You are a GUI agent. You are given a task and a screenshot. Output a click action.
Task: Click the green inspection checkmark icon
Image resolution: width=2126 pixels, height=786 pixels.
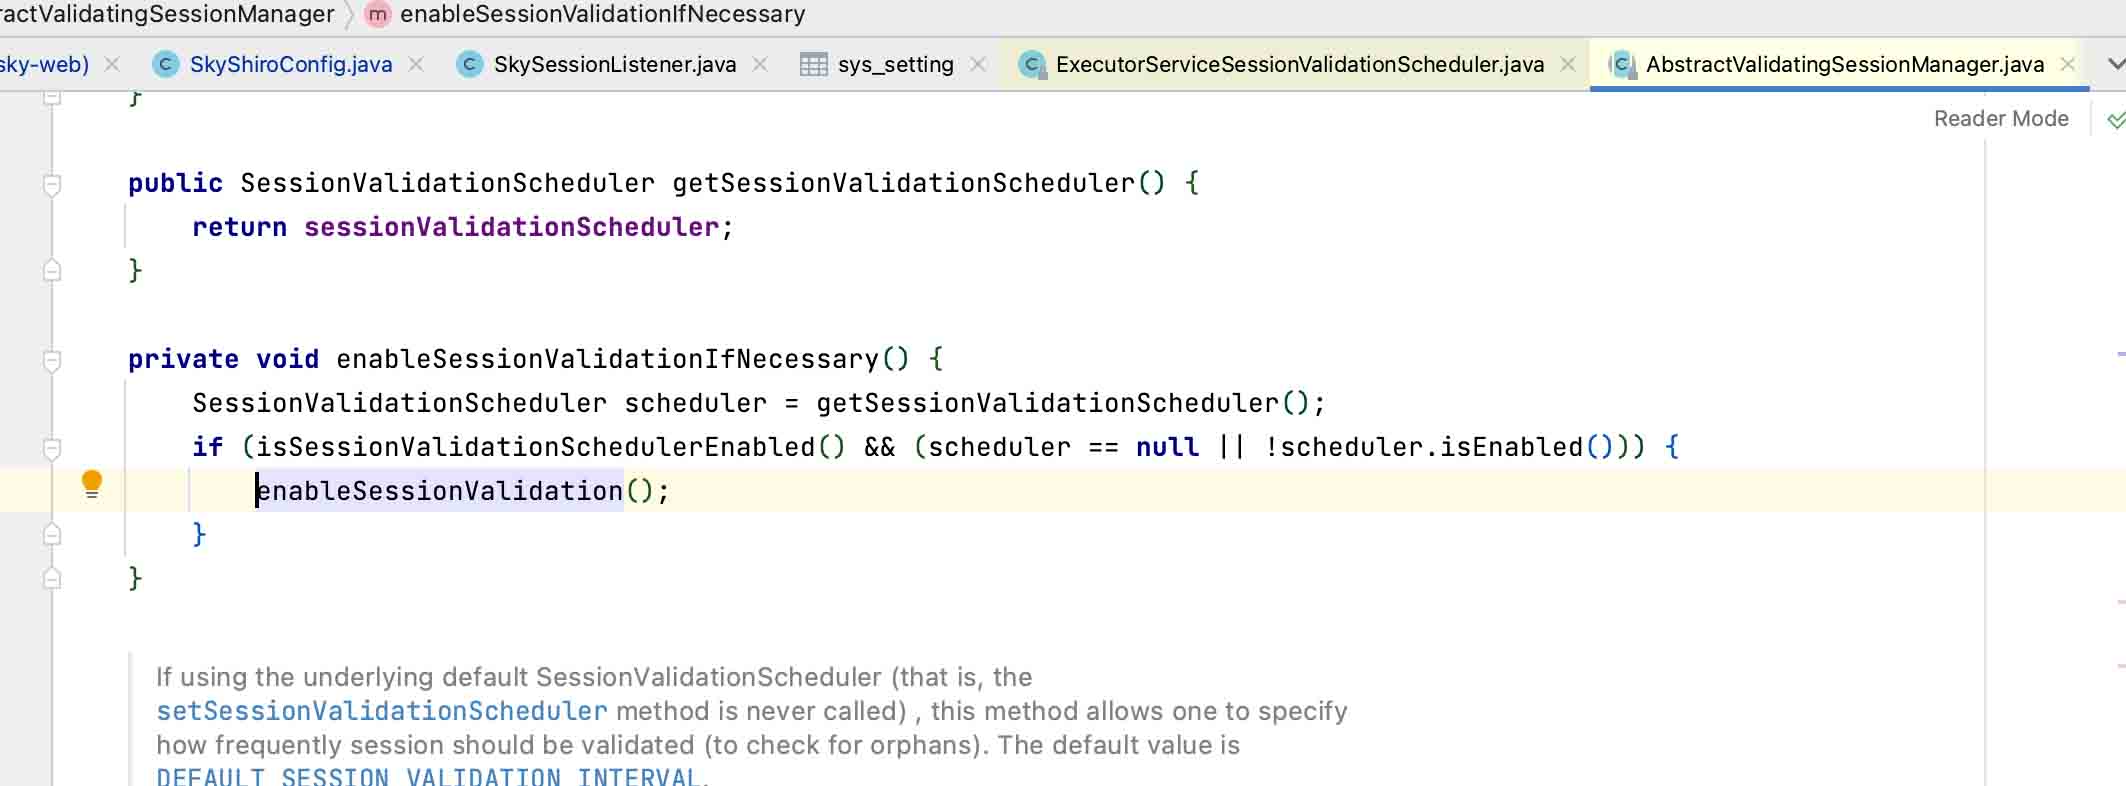(2115, 120)
